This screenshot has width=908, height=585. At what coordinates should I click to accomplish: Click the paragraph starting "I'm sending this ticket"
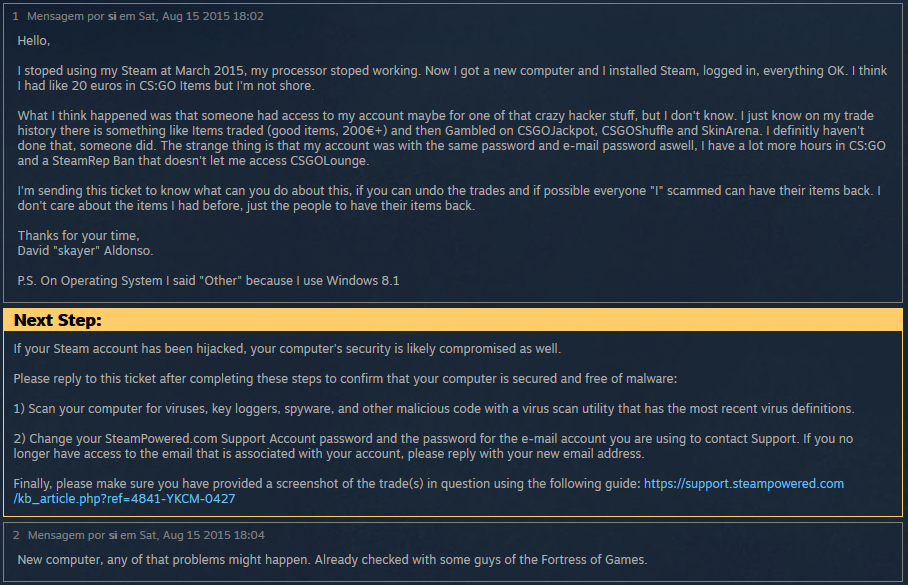(x=450, y=198)
